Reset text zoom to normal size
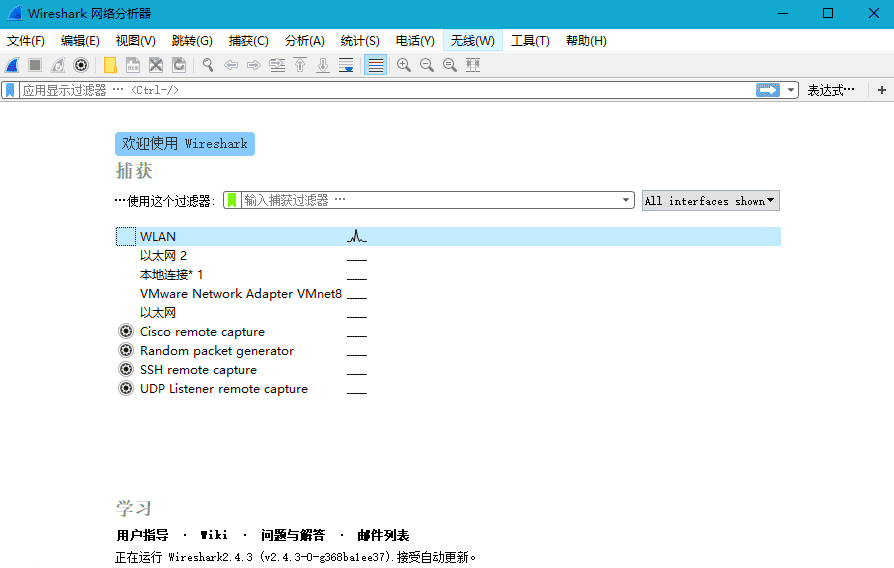This screenshot has height=568, width=894. tap(450, 65)
